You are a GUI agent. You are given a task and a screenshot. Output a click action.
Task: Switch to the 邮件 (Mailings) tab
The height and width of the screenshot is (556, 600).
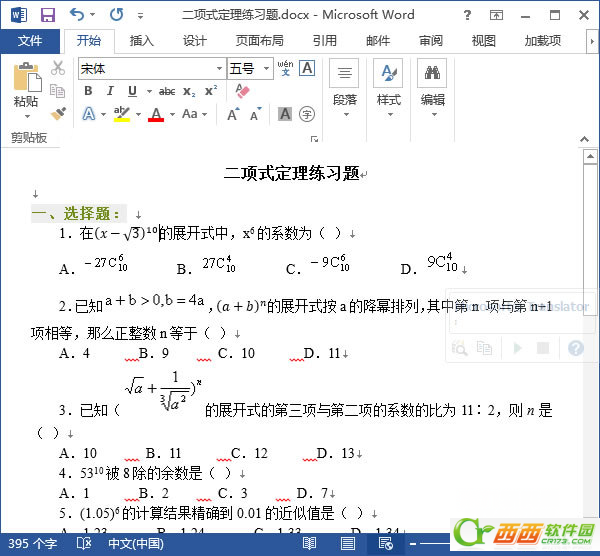pyautogui.click(x=378, y=41)
